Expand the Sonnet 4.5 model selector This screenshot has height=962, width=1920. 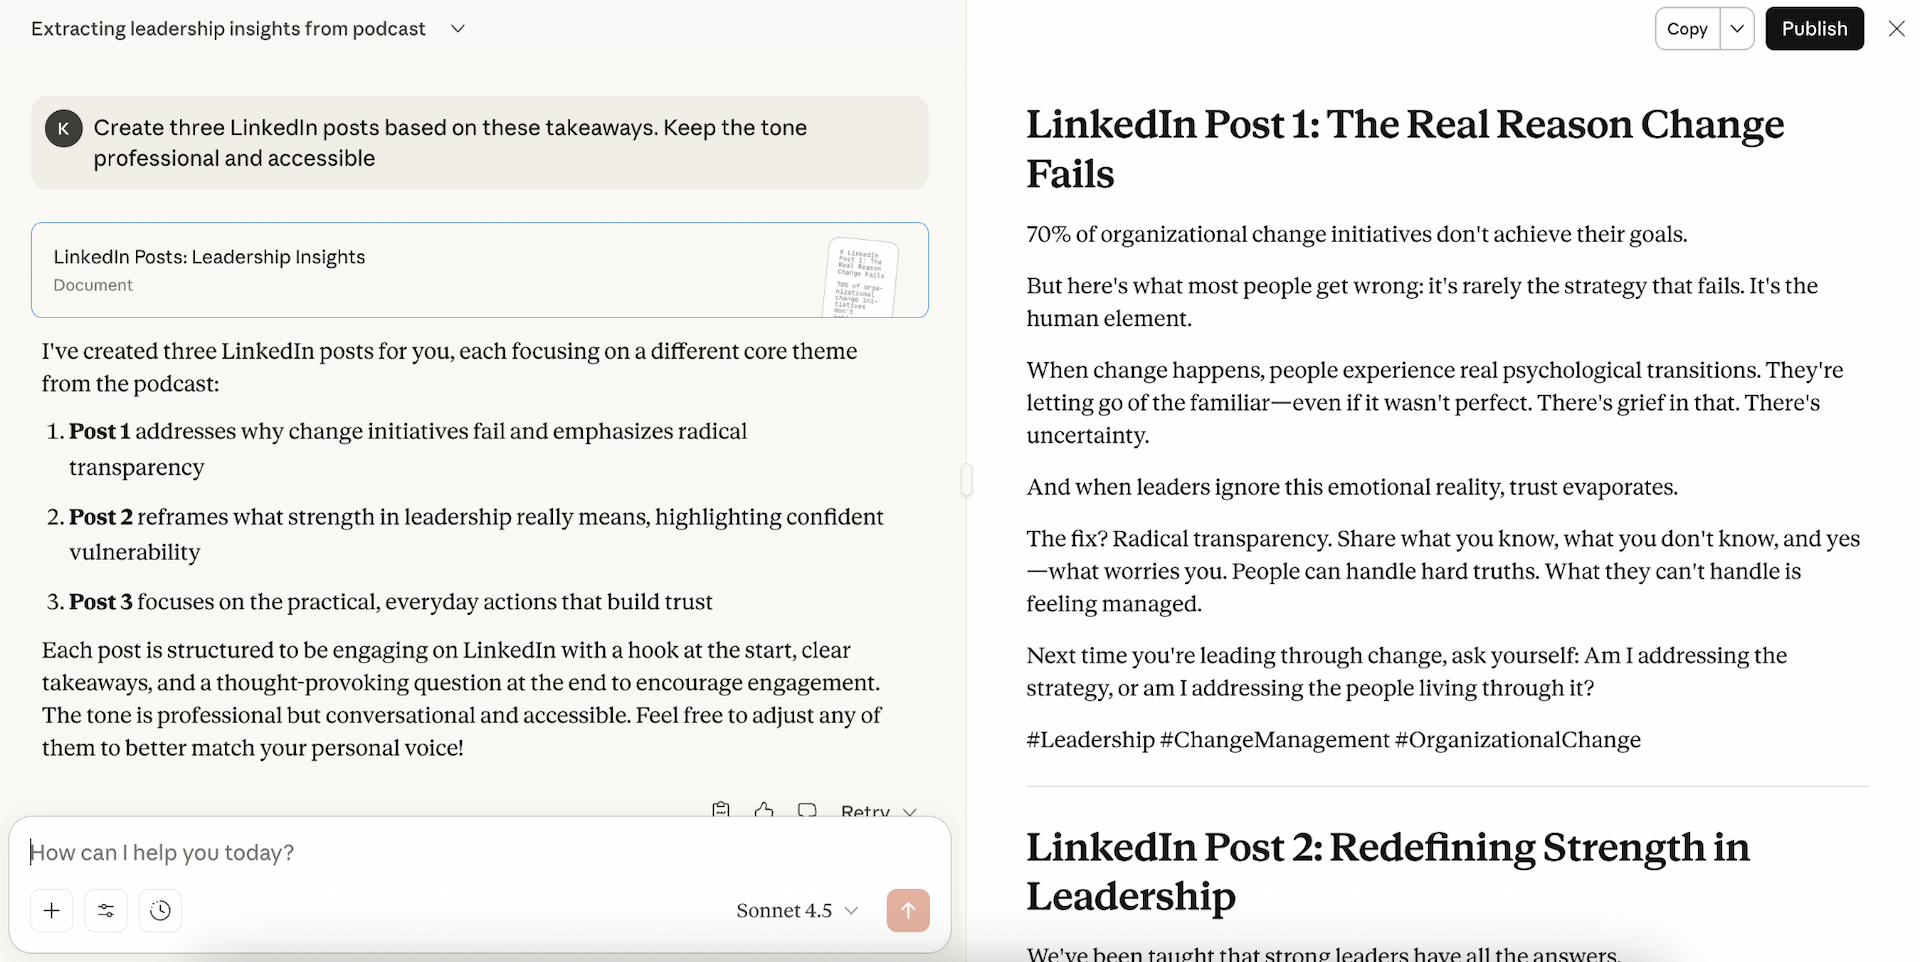(797, 910)
